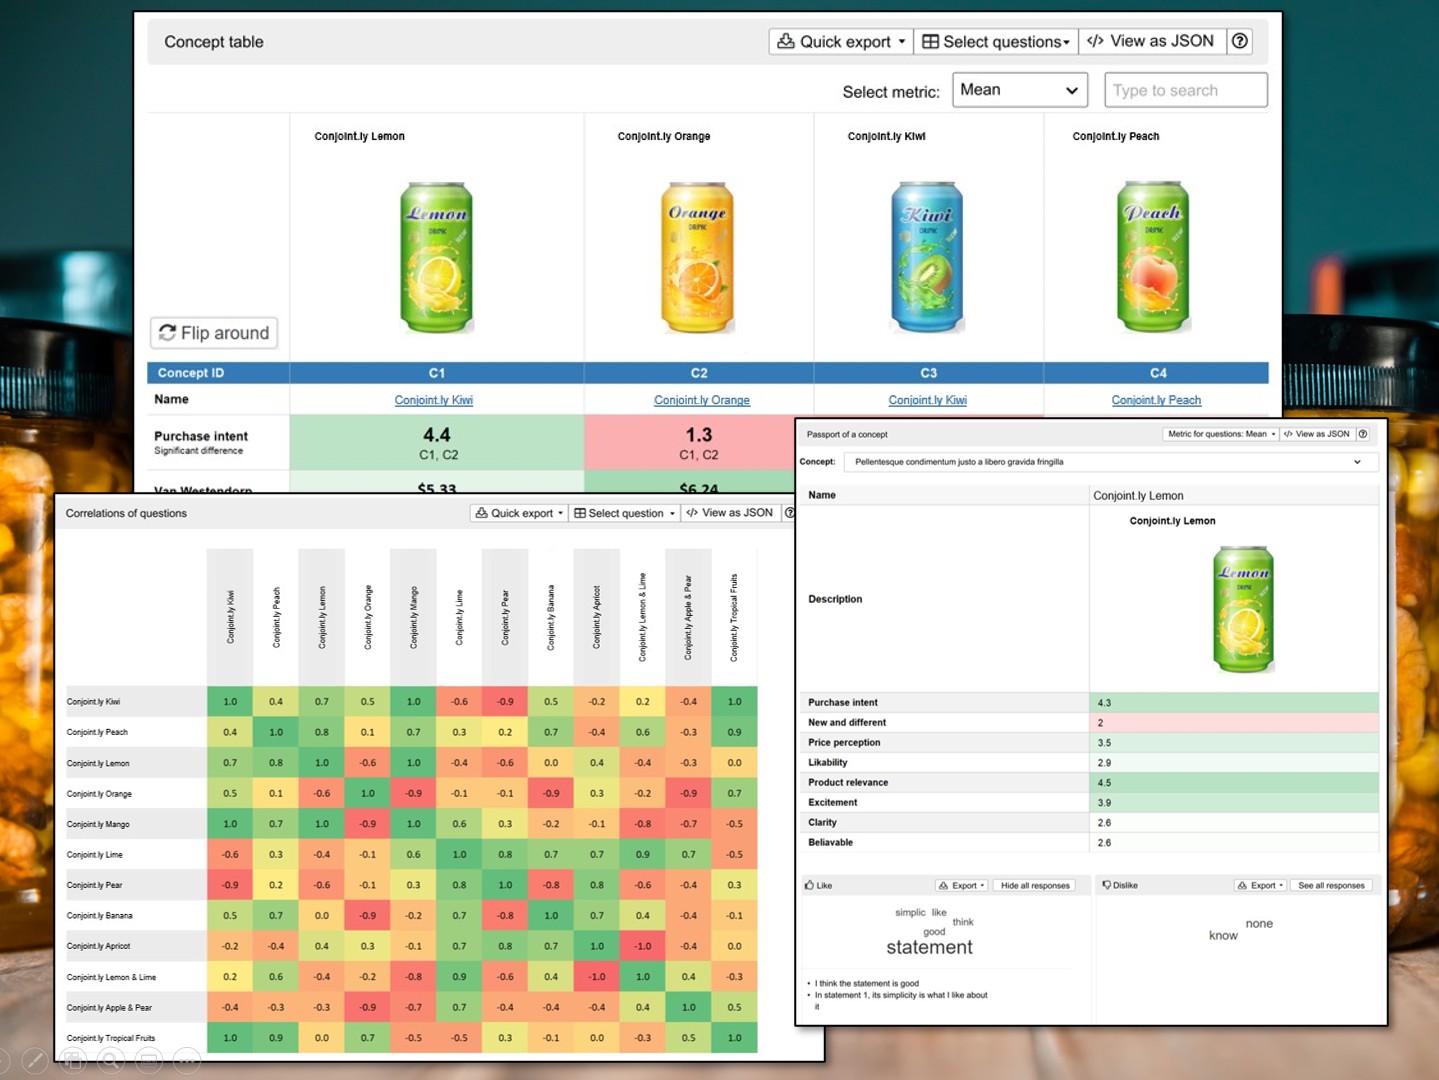Expand the Select metric Mean dropdown
Screen dimensions: 1439x1080
pos(1019,90)
